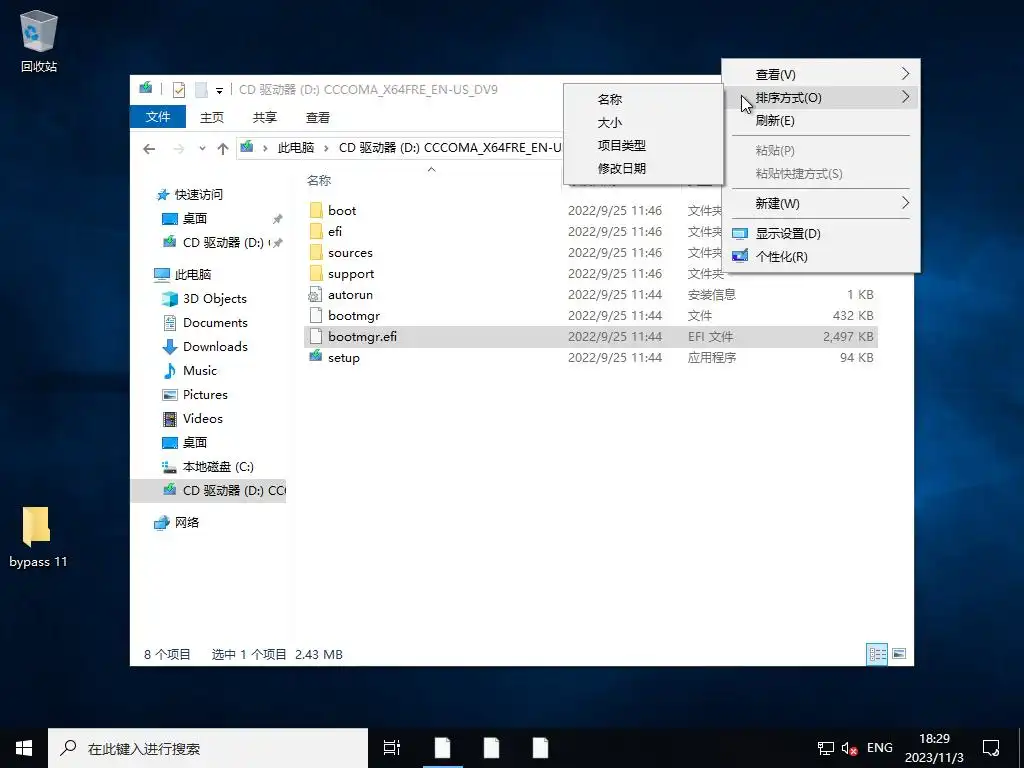Image resolution: width=1024 pixels, height=768 pixels.
Task: Click the forward navigation arrow
Action: (178, 149)
